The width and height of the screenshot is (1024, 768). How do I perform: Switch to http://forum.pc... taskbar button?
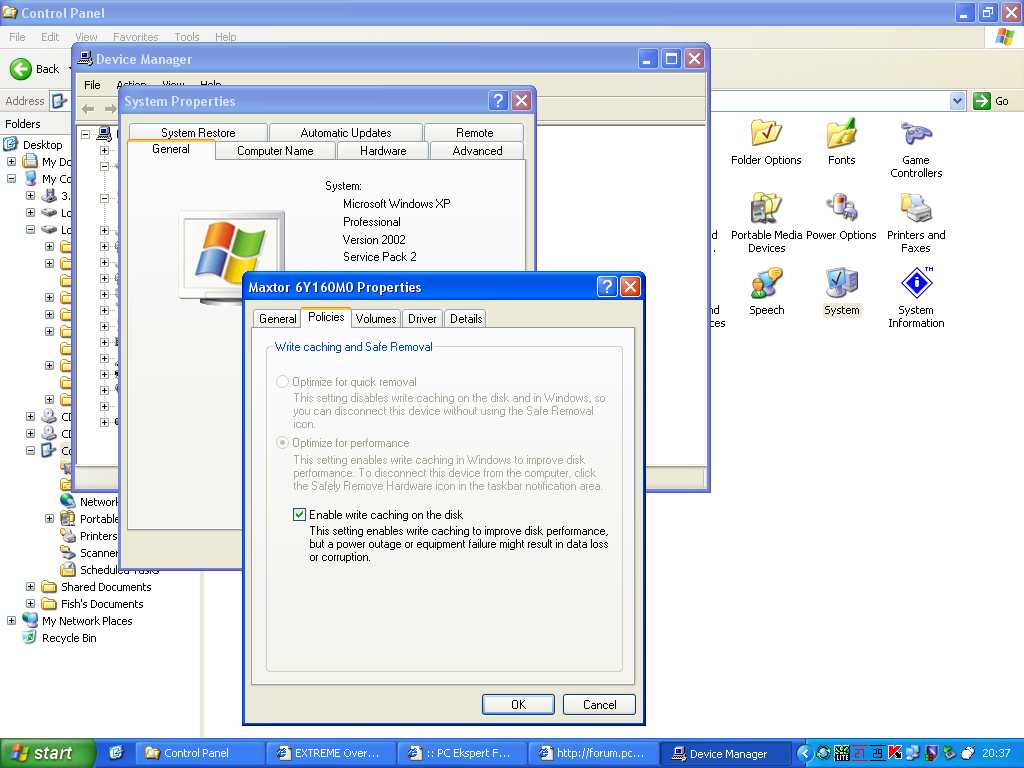pos(592,753)
